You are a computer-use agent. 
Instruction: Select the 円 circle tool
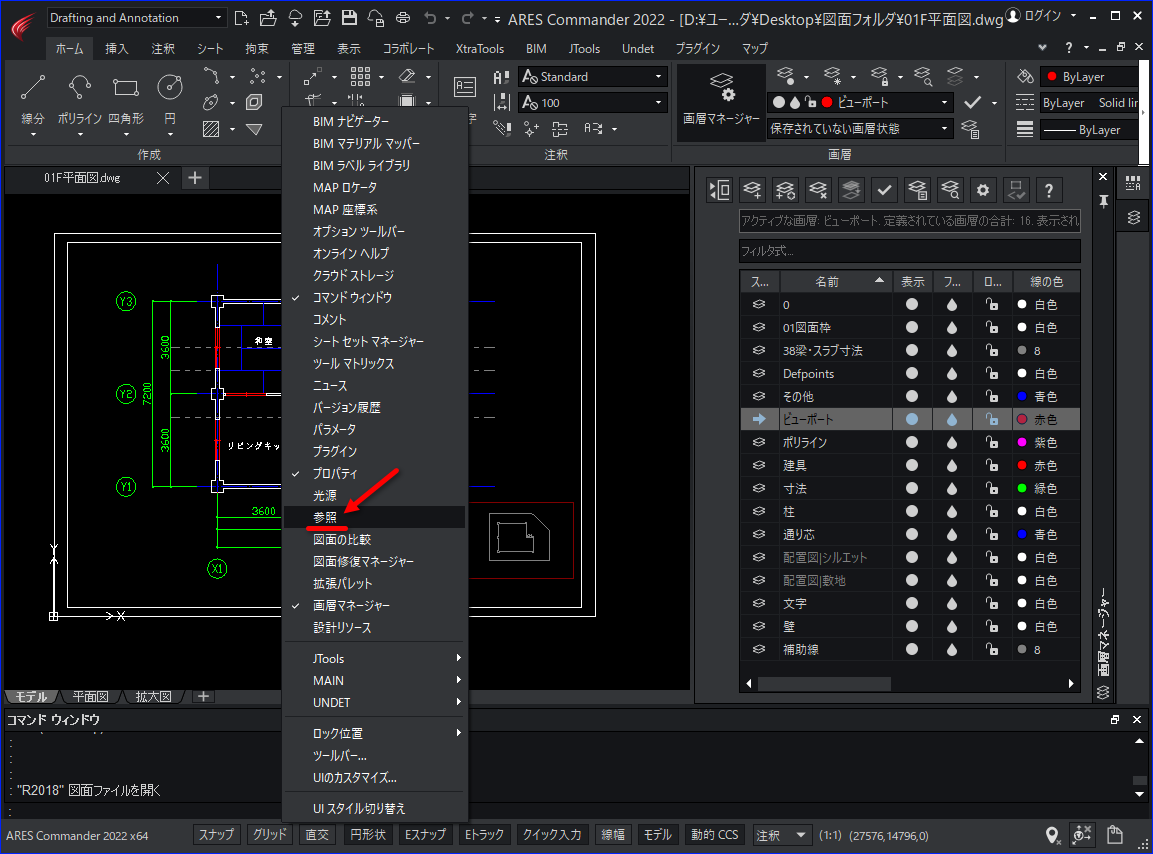[x=170, y=99]
